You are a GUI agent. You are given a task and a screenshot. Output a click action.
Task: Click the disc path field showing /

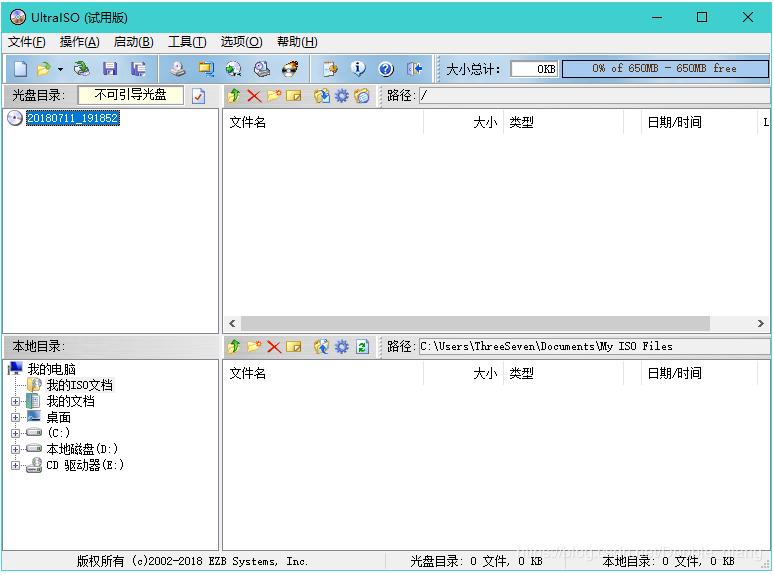pyautogui.click(x=594, y=96)
